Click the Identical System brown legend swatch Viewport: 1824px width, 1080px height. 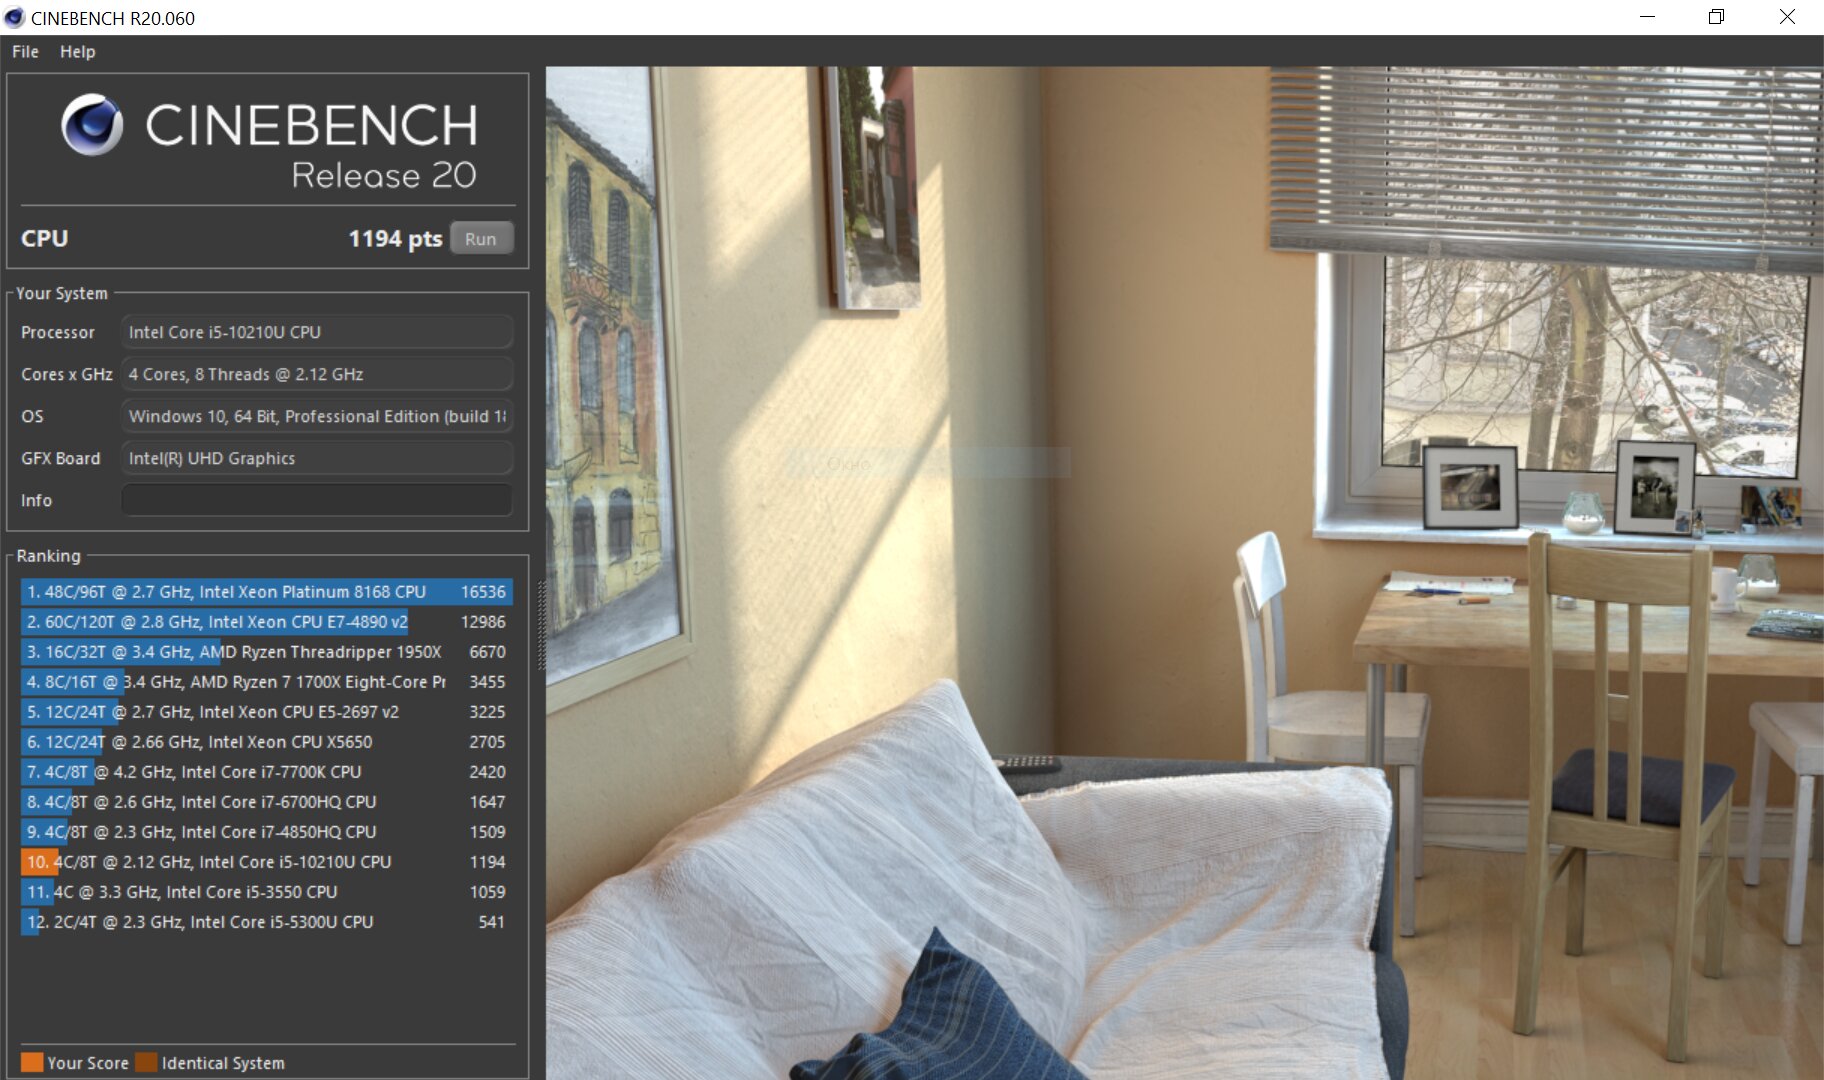coord(146,1062)
